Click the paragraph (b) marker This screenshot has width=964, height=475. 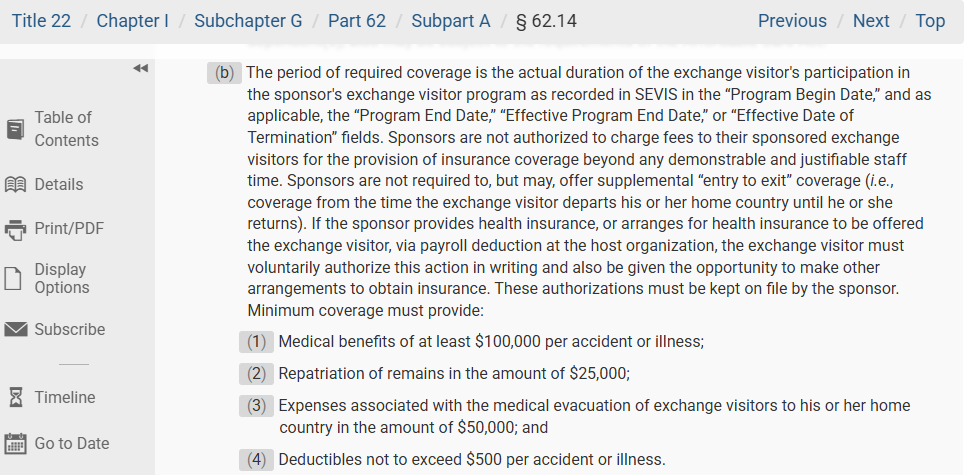[225, 73]
